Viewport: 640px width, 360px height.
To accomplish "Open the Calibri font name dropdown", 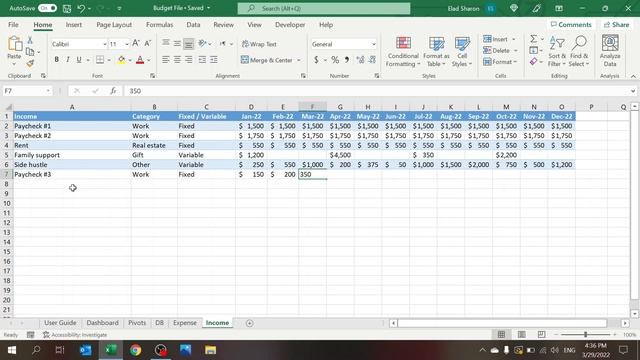I will (104, 44).
